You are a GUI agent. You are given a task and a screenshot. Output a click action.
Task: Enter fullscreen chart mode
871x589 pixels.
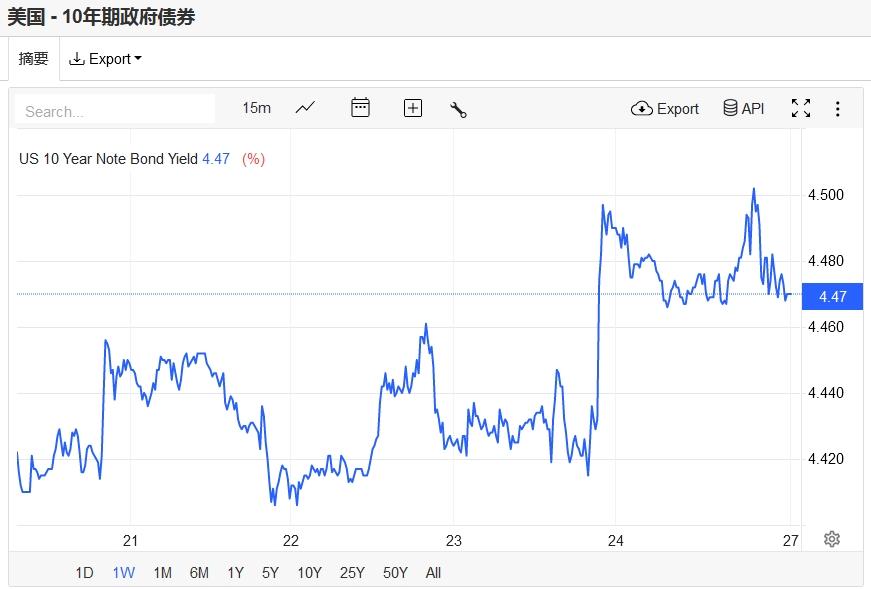[801, 108]
